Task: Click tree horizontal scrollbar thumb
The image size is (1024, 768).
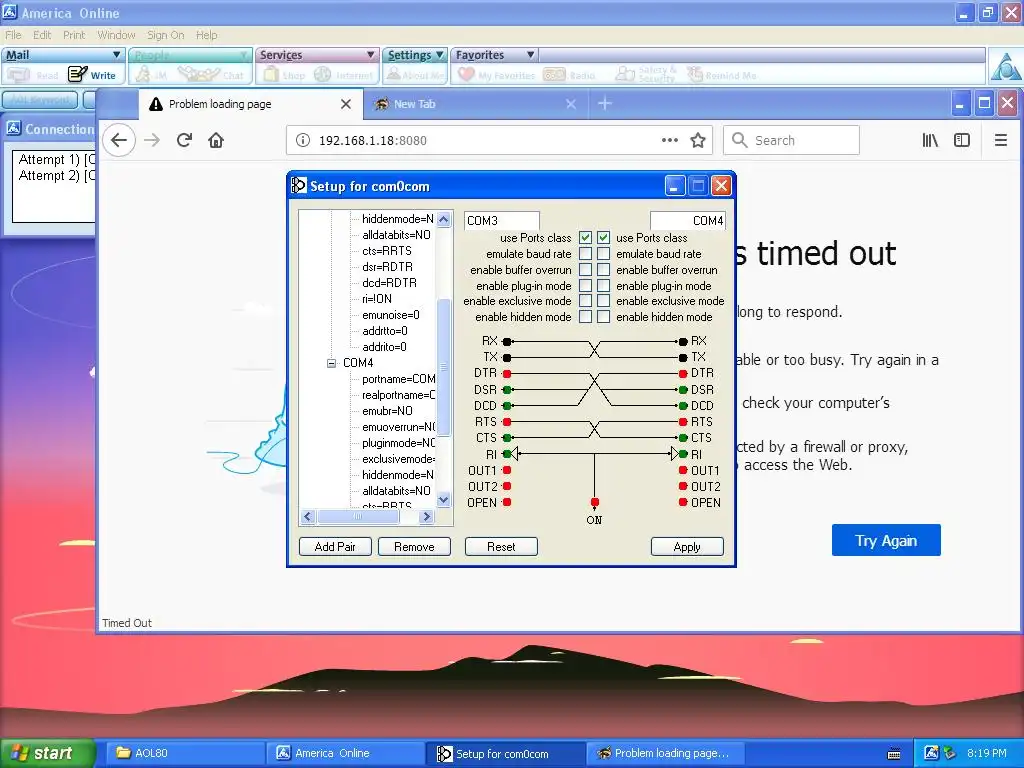Action: [358, 517]
